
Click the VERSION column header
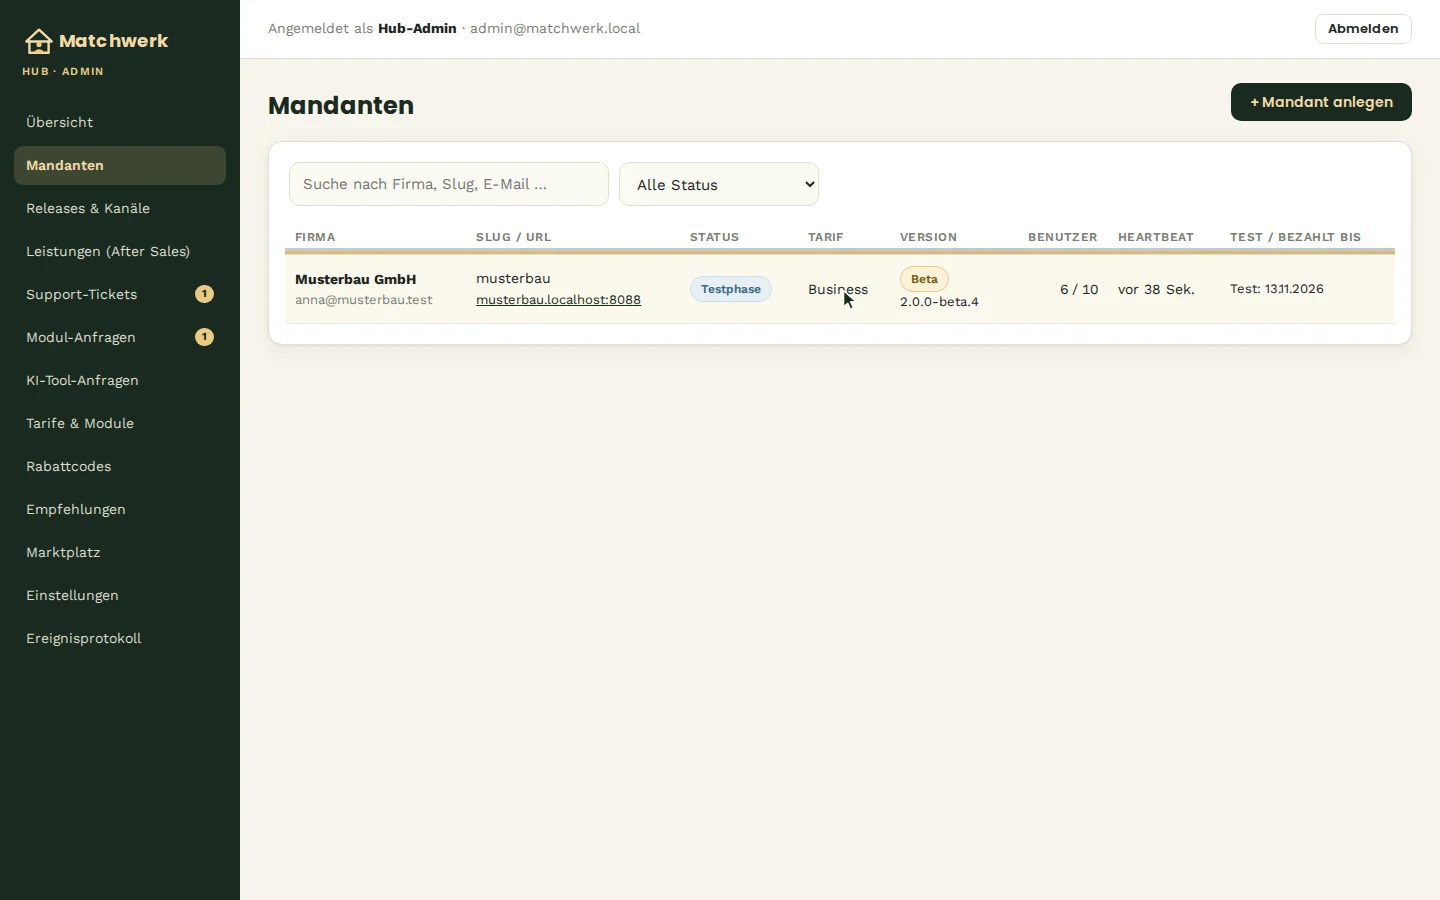coord(928,237)
